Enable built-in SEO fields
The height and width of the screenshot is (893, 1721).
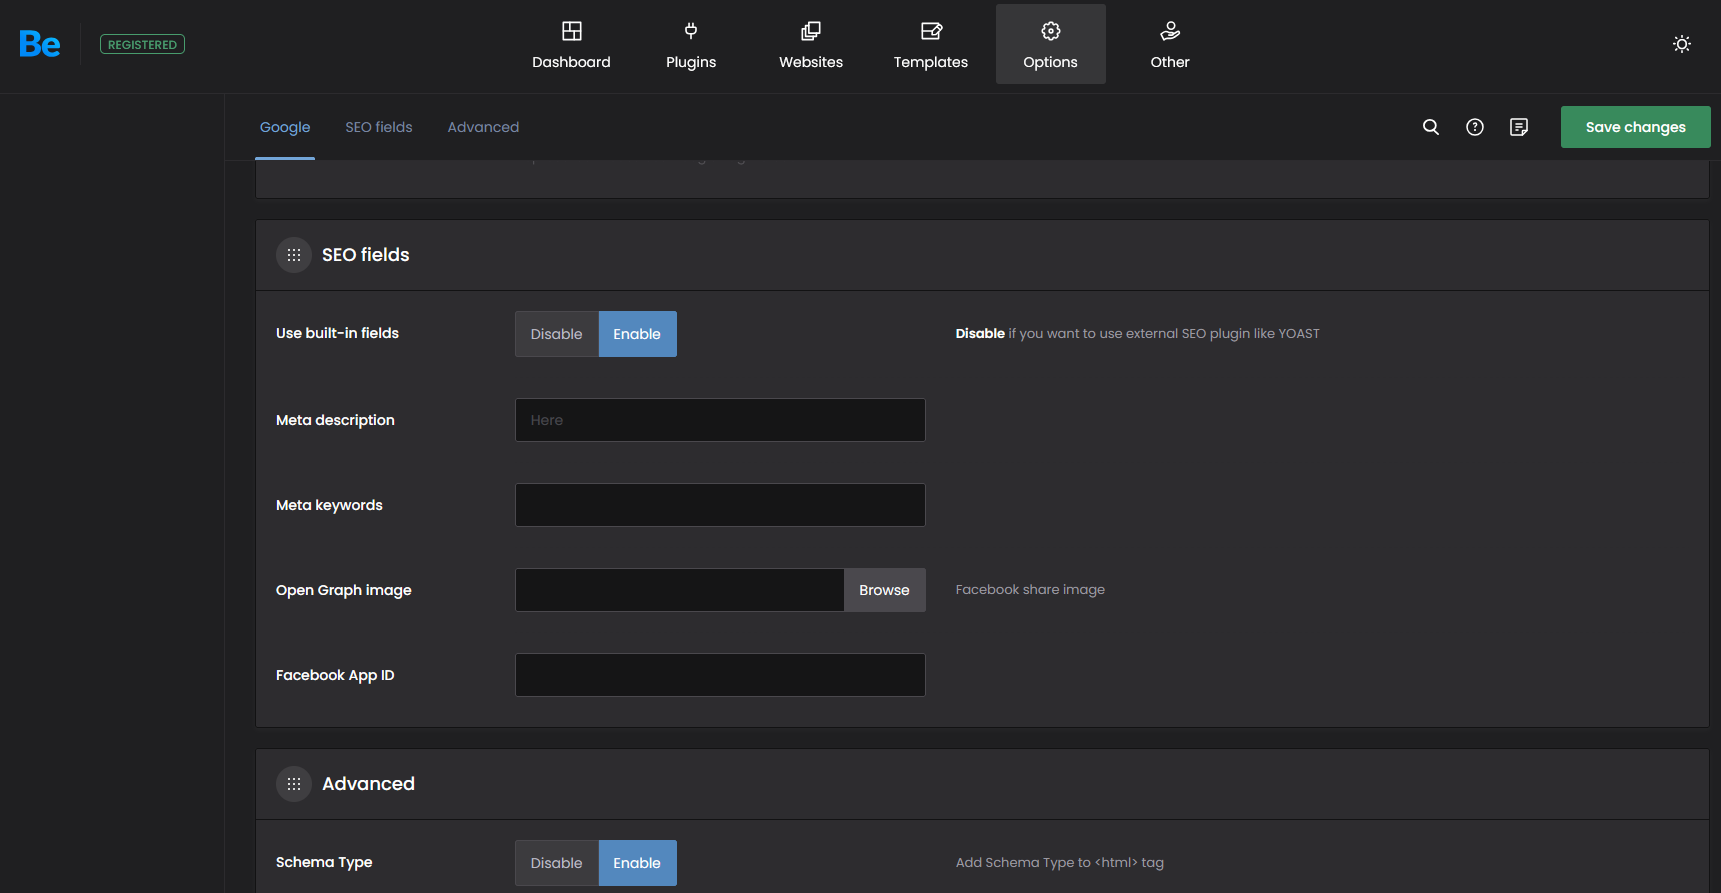[637, 334]
